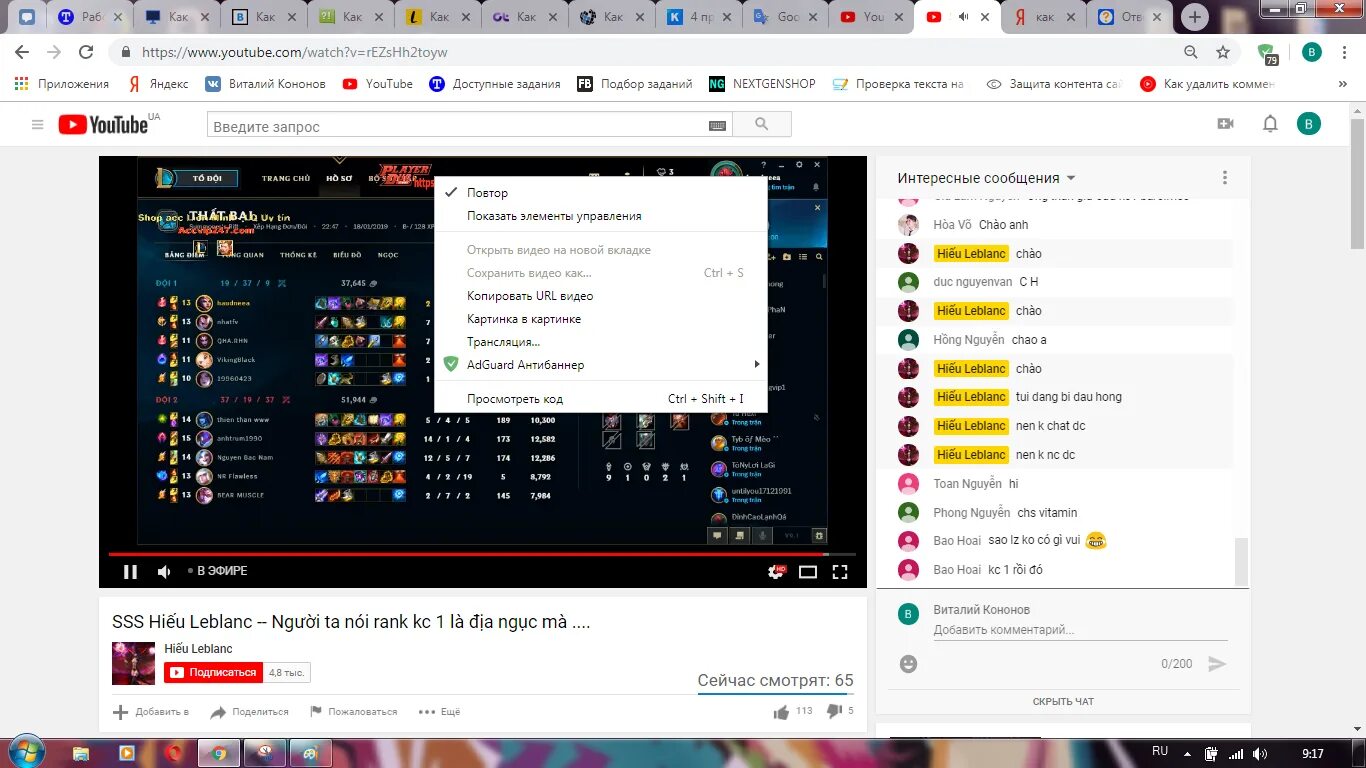Seek on the red video progress bar
Screen dimensions: 1366x768
click(x=482, y=554)
